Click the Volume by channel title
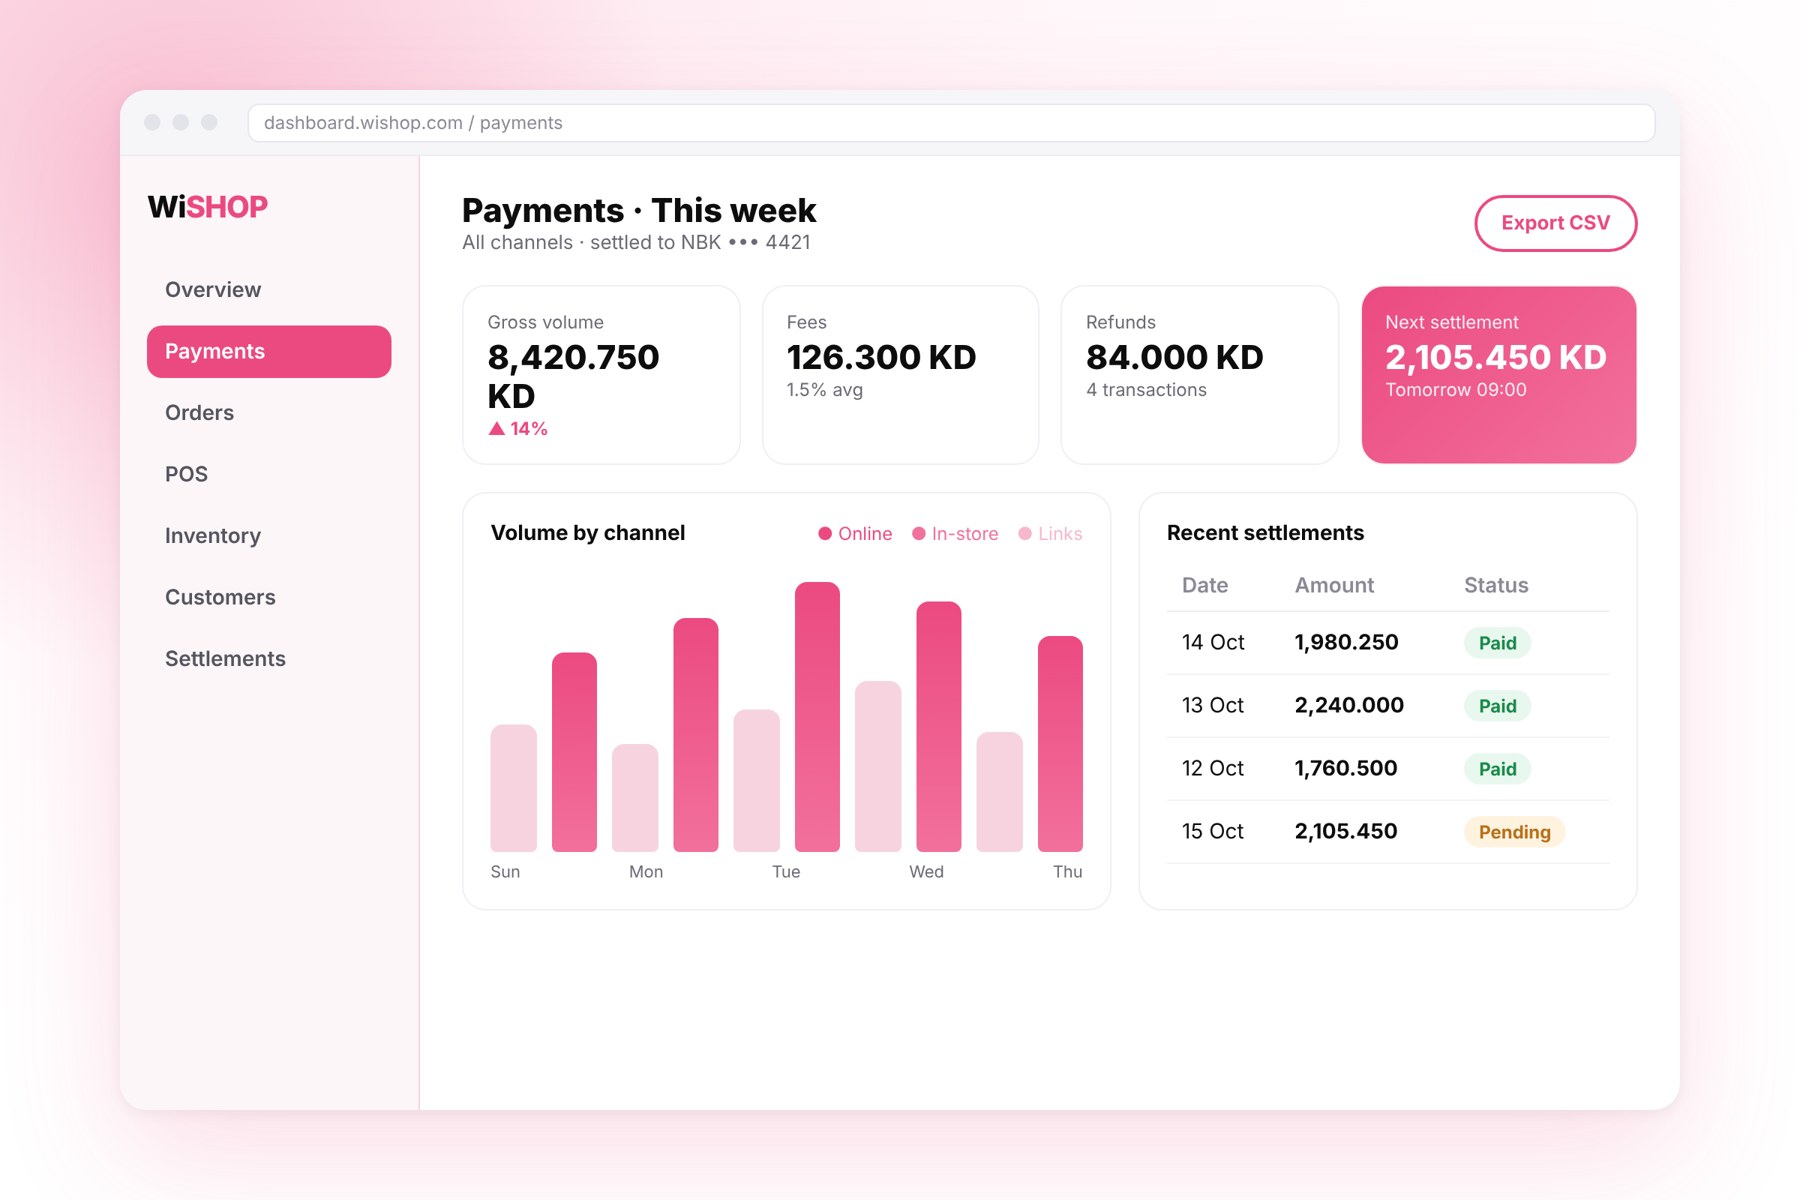This screenshot has height=1200, width=1800. (x=588, y=533)
